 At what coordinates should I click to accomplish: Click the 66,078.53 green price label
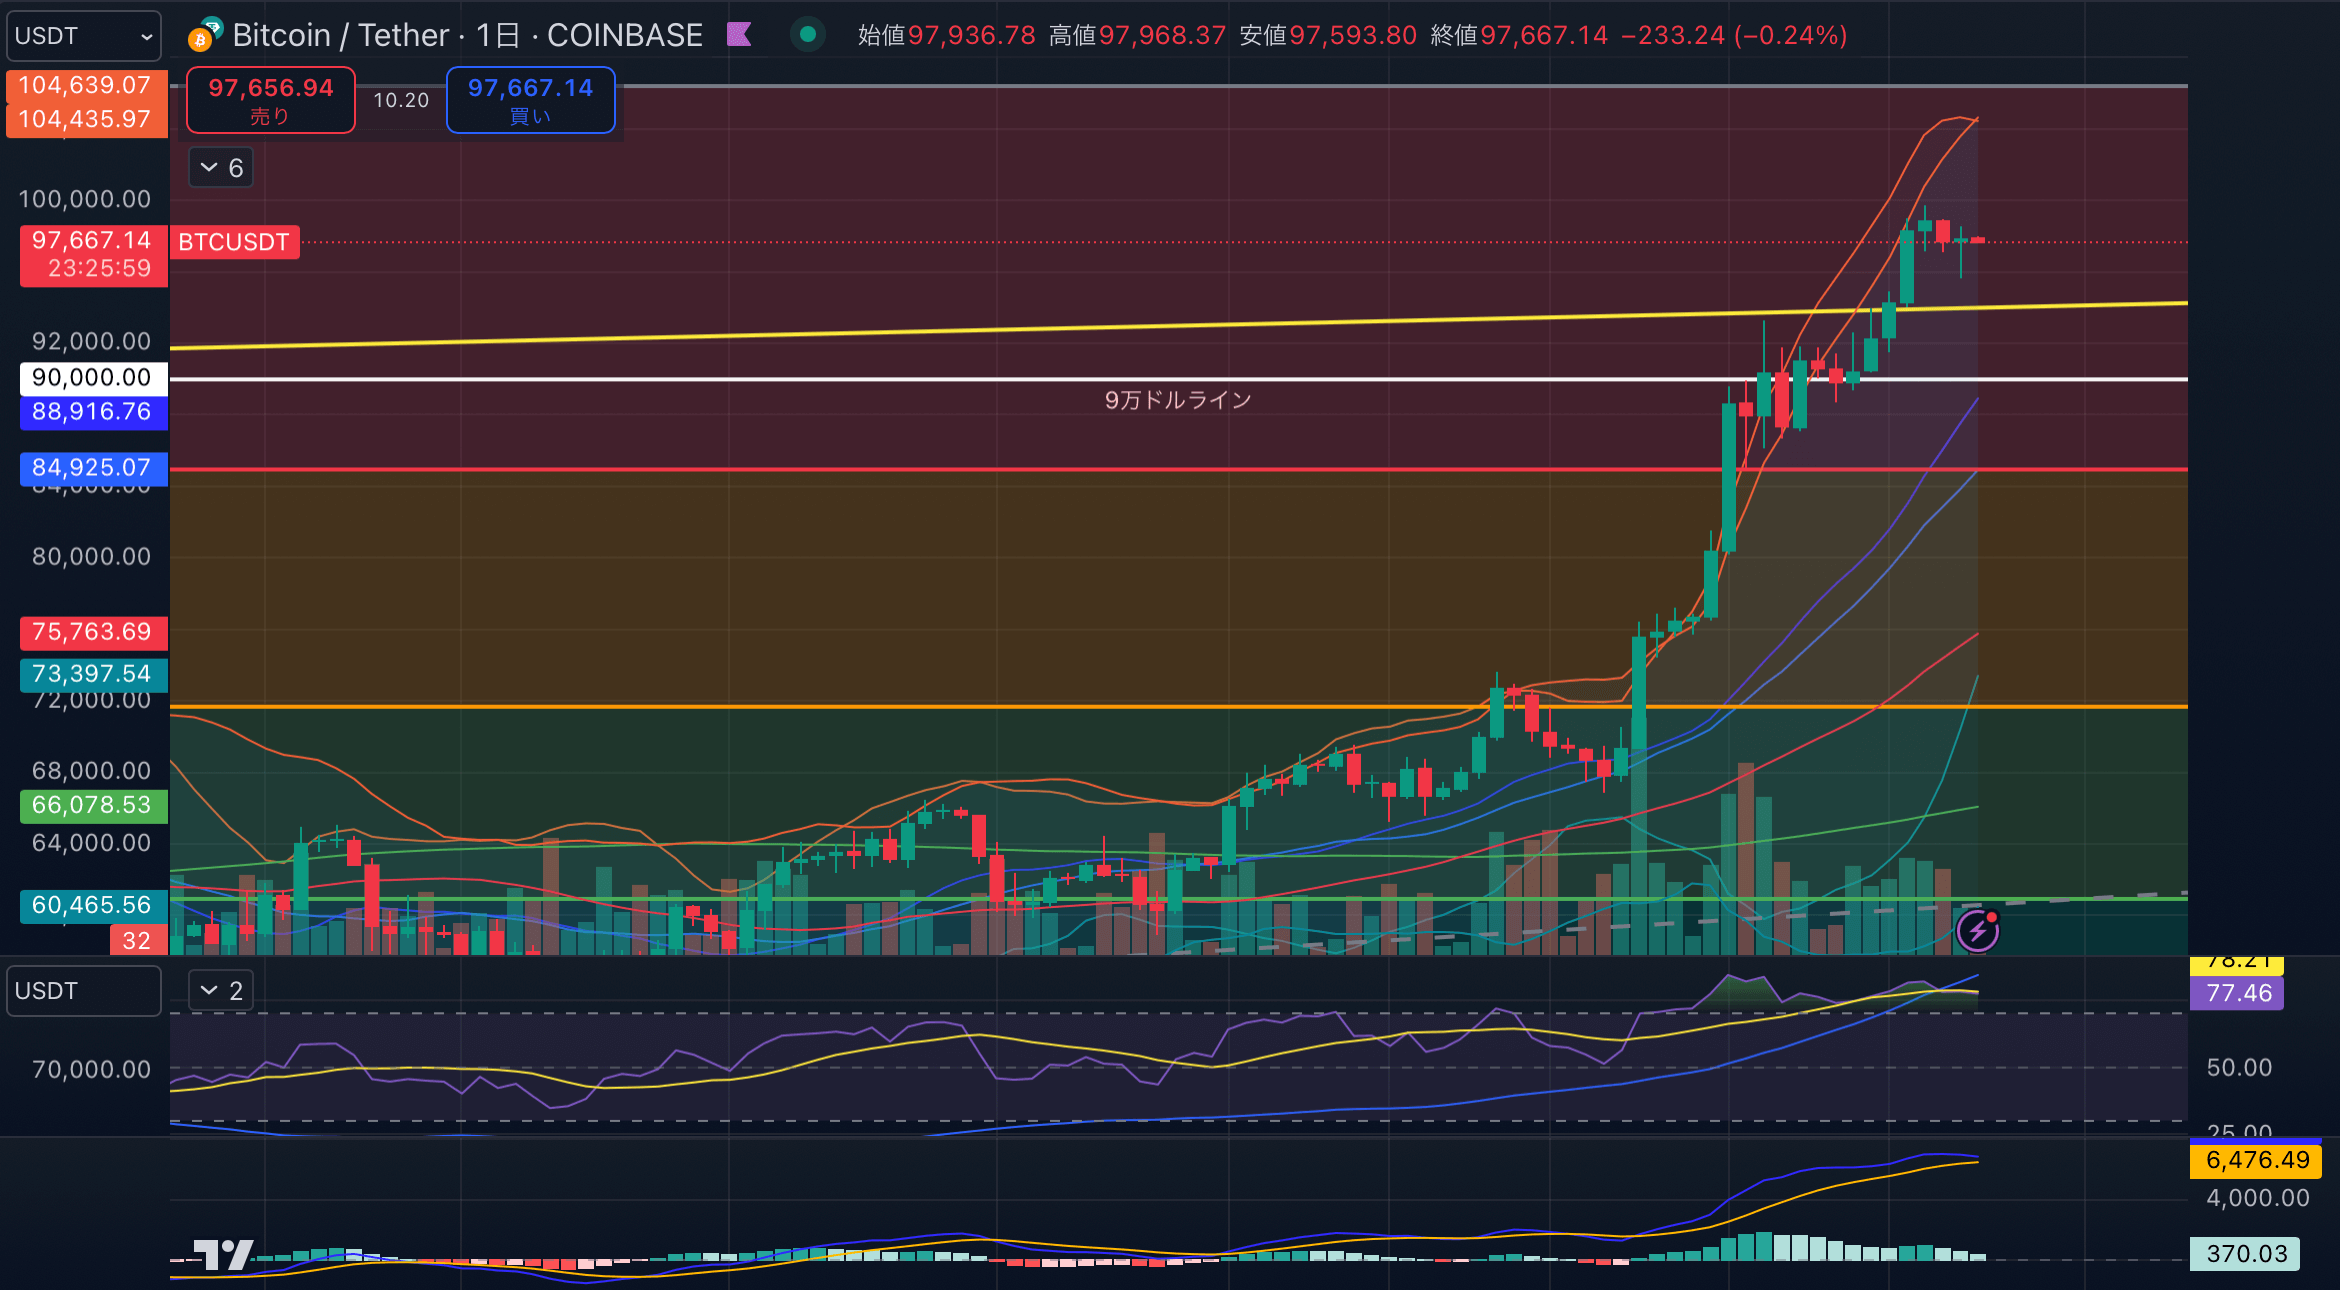tap(92, 805)
